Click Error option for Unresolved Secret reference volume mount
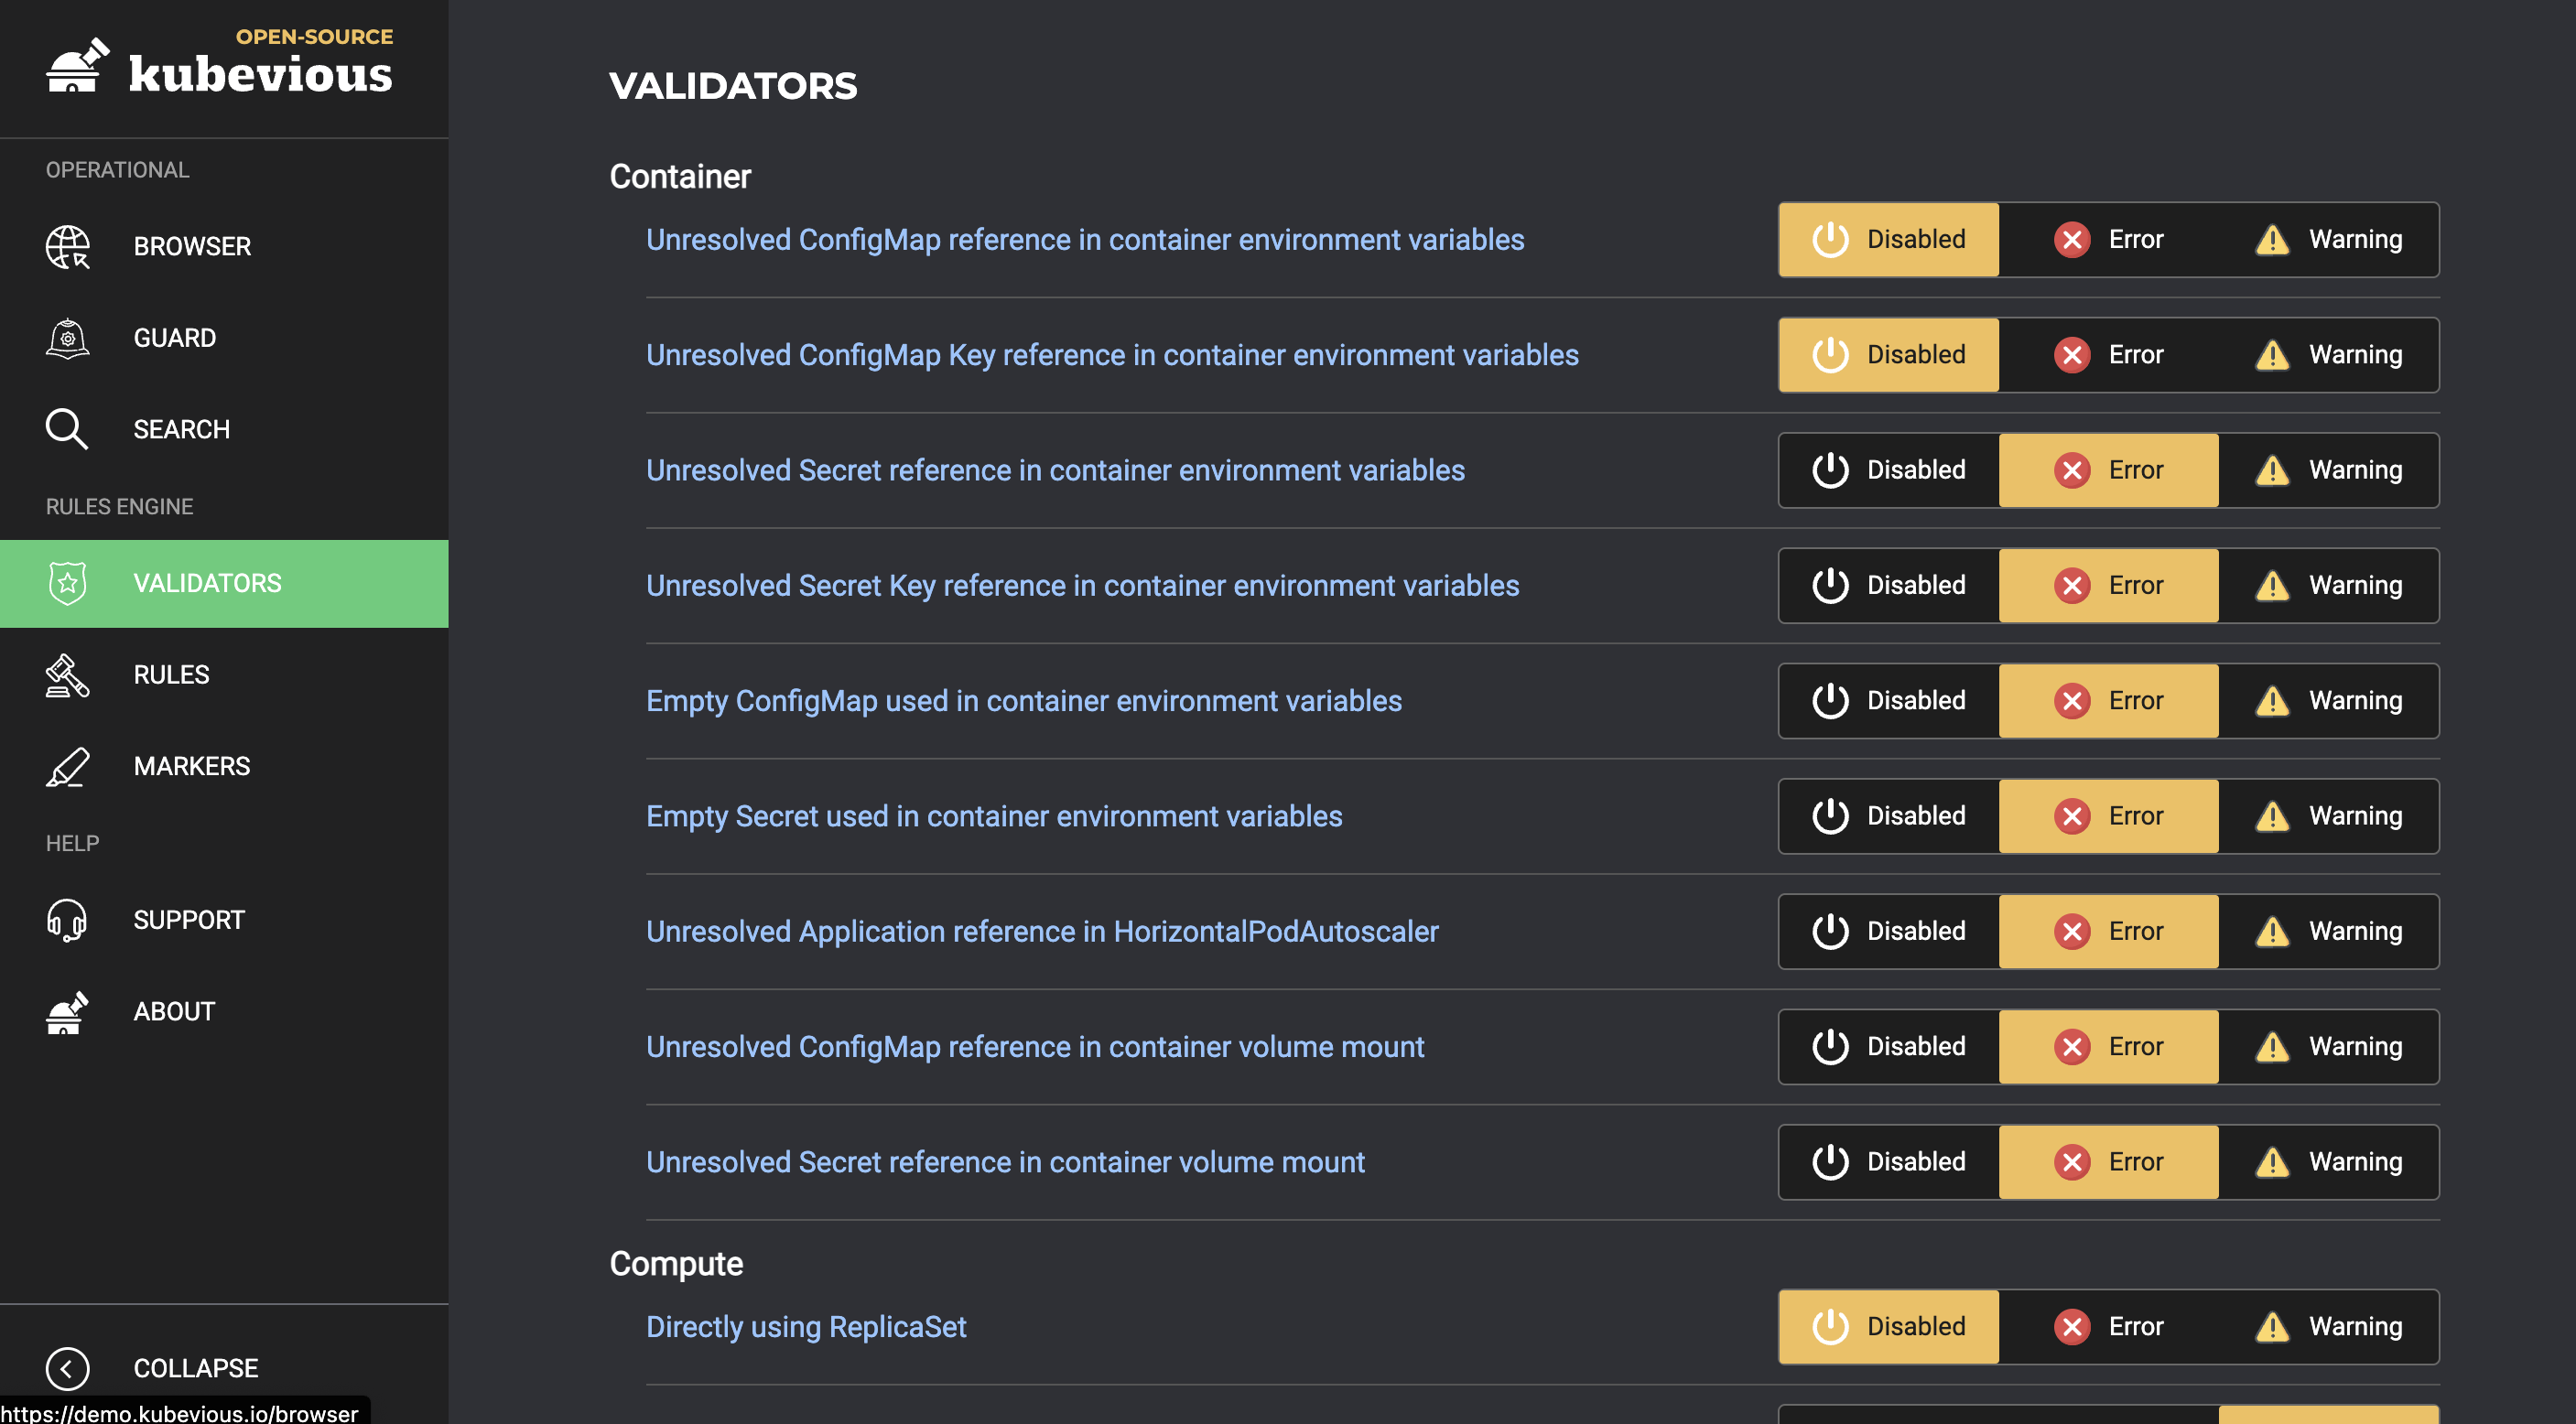The height and width of the screenshot is (1424, 2576). coord(2108,1162)
